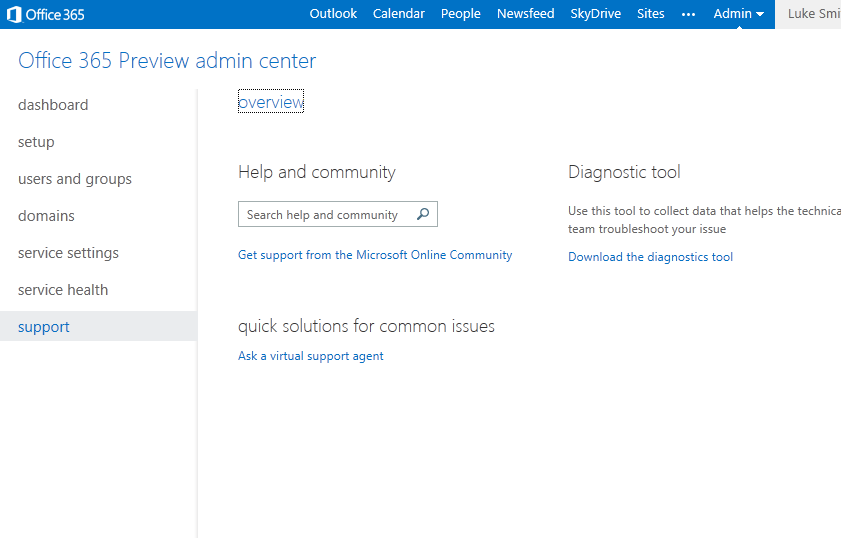
Task: Click the overview tab
Action: (x=270, y=102)
